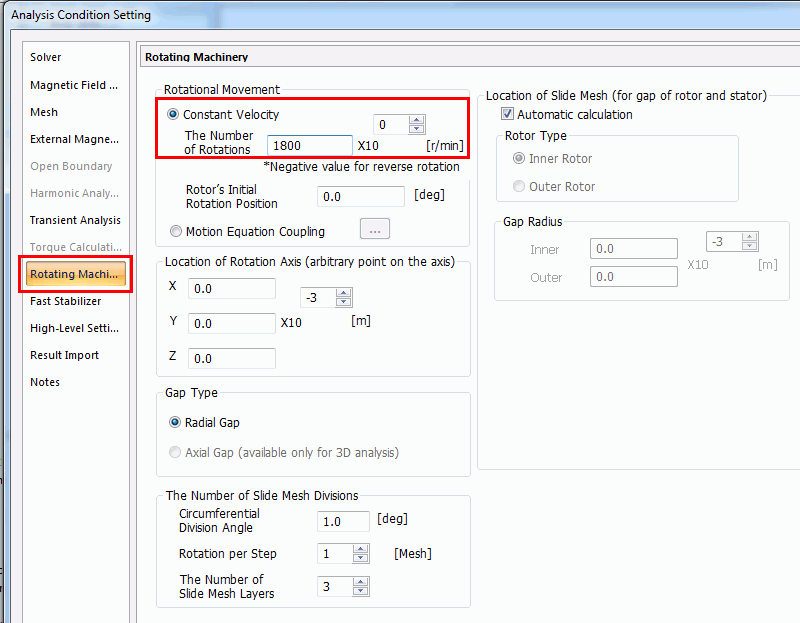This screenshot has width=800, height=623.
Task: Click the rotation axis X field
Action: pos(232,289)
